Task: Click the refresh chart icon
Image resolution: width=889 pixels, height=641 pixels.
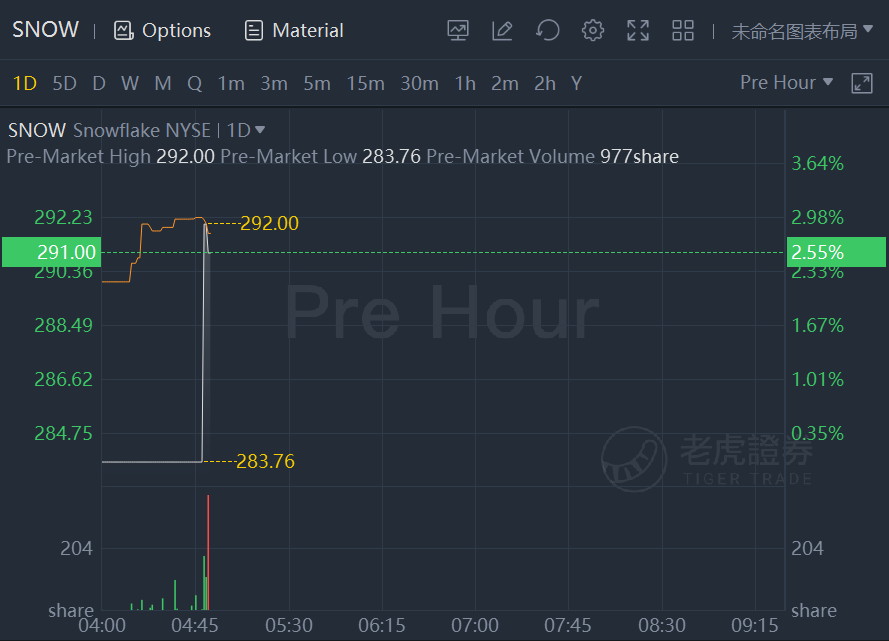Action: pyautogui.click(x=548, y=30)
